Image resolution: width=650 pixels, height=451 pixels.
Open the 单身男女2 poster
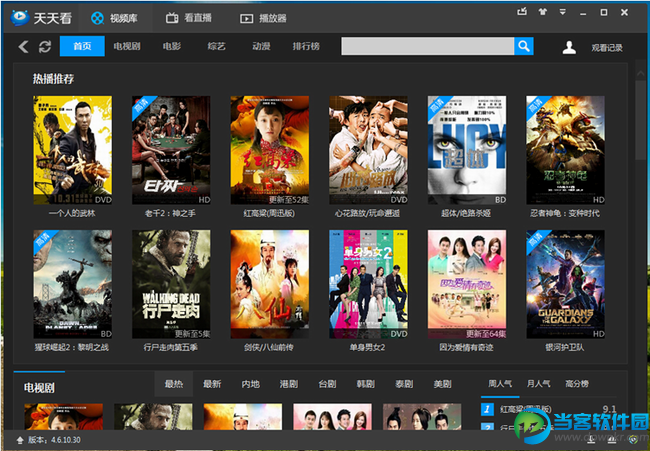pos(368,284)
